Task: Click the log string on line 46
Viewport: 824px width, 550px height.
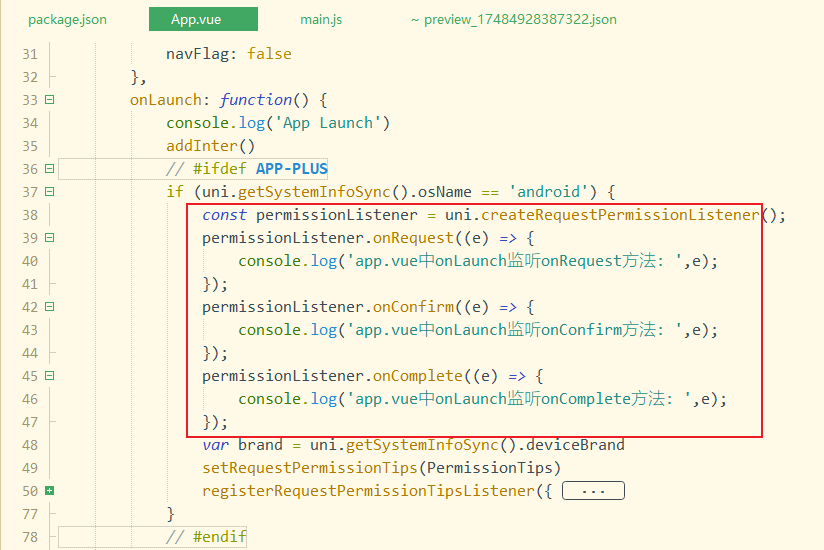Action: 519,399
